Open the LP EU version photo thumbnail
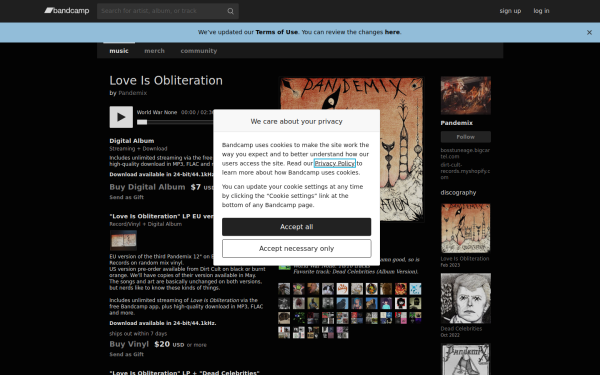Viewport: 600px width, 375px height. (123, 240)
